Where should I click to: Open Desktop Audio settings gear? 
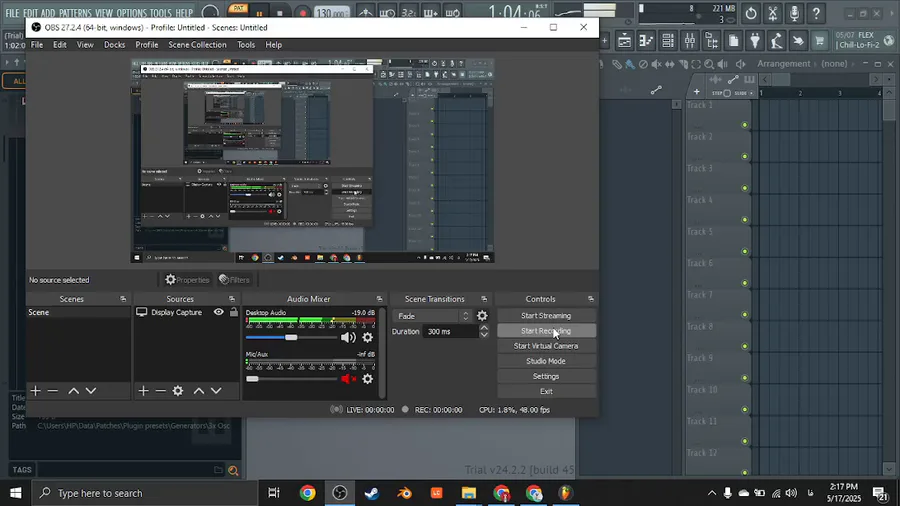[367, 337]
